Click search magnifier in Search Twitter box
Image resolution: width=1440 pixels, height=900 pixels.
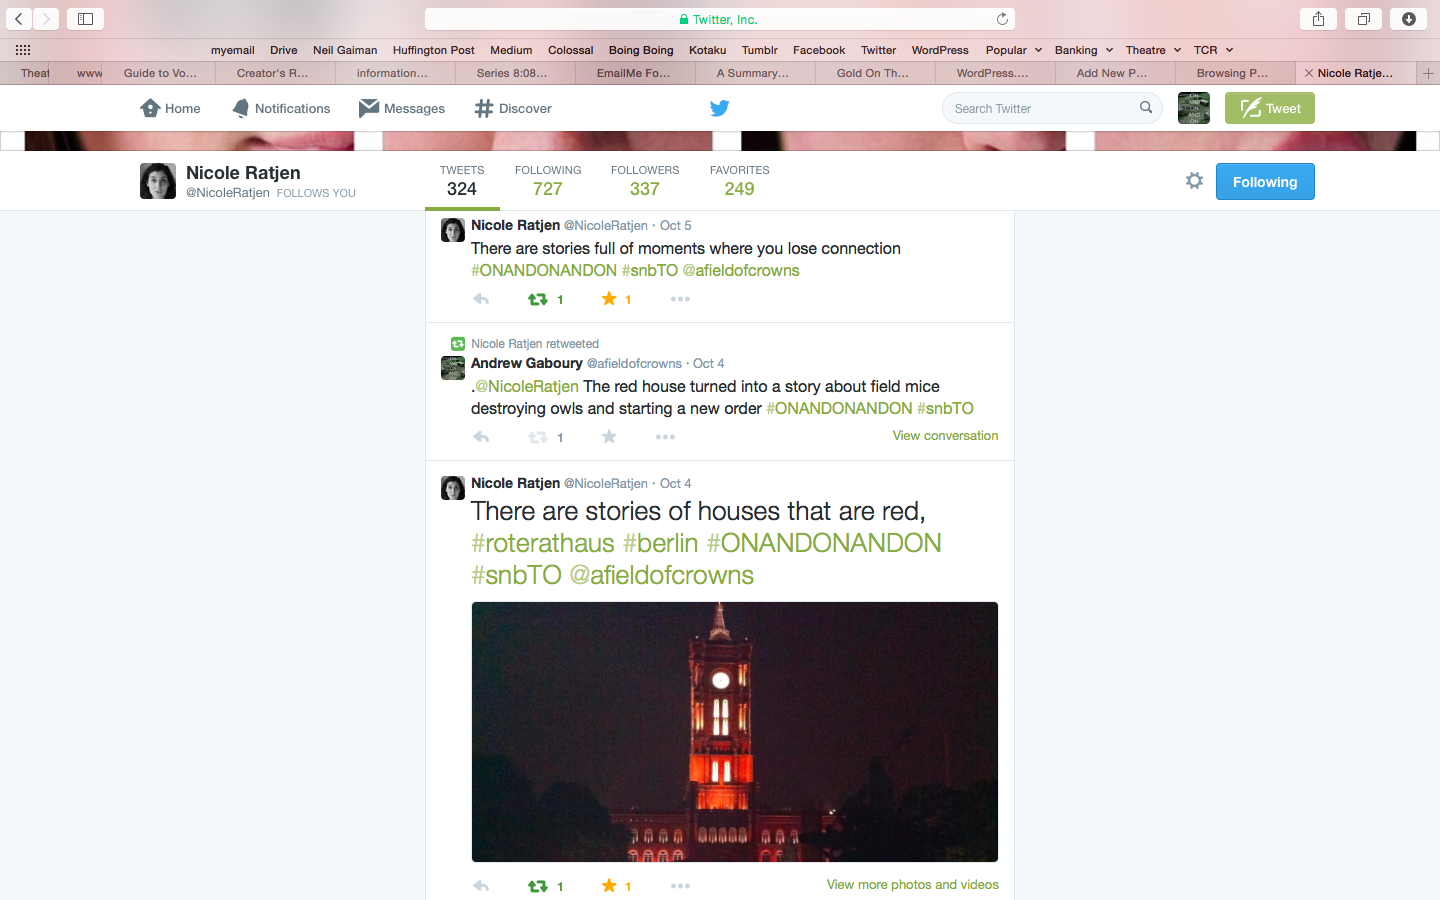pyautogui.click(x=1146, y=108)
